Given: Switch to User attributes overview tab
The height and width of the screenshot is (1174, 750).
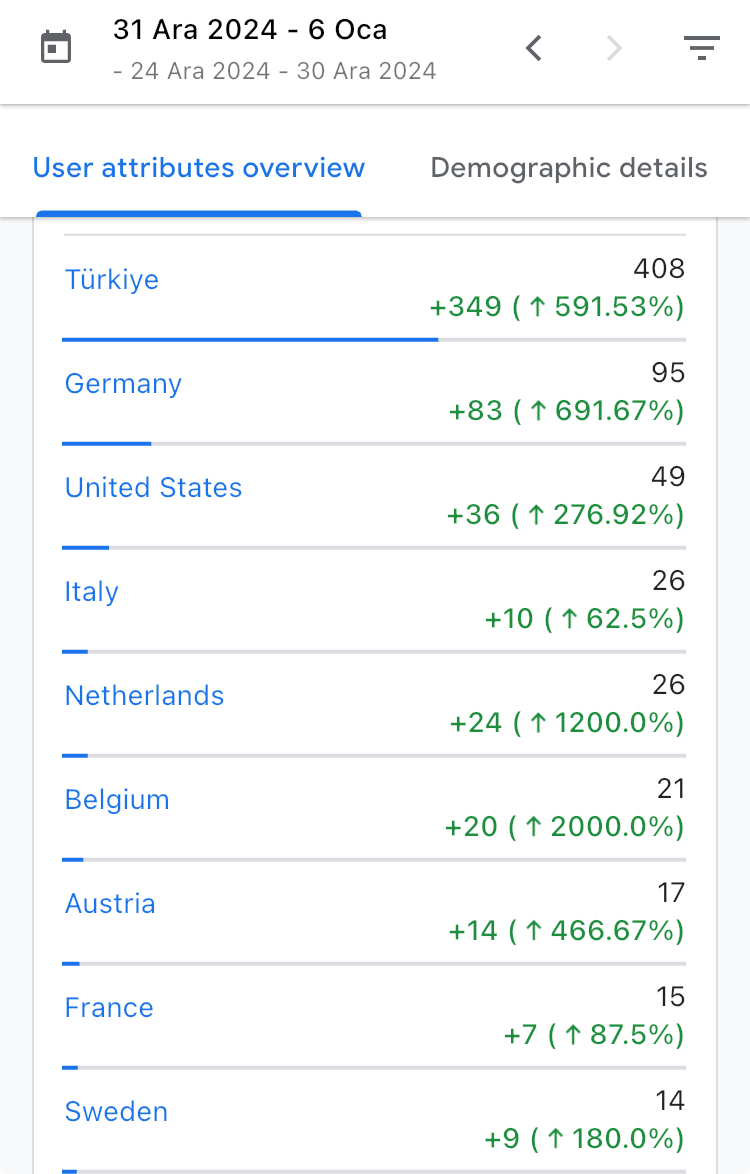Looking at the screenshot, I should (198, 168).
